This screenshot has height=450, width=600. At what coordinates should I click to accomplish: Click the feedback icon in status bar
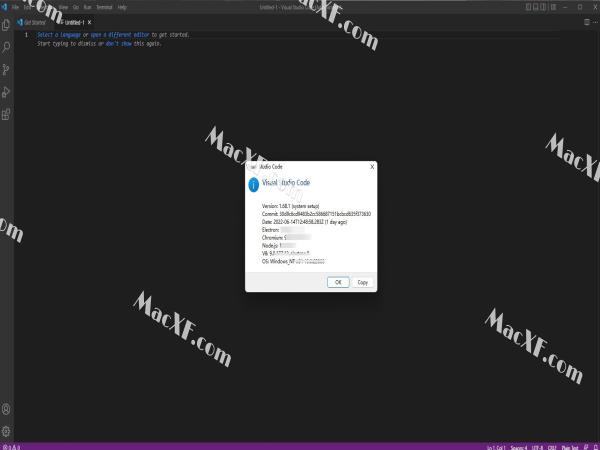tap(586, 447)
